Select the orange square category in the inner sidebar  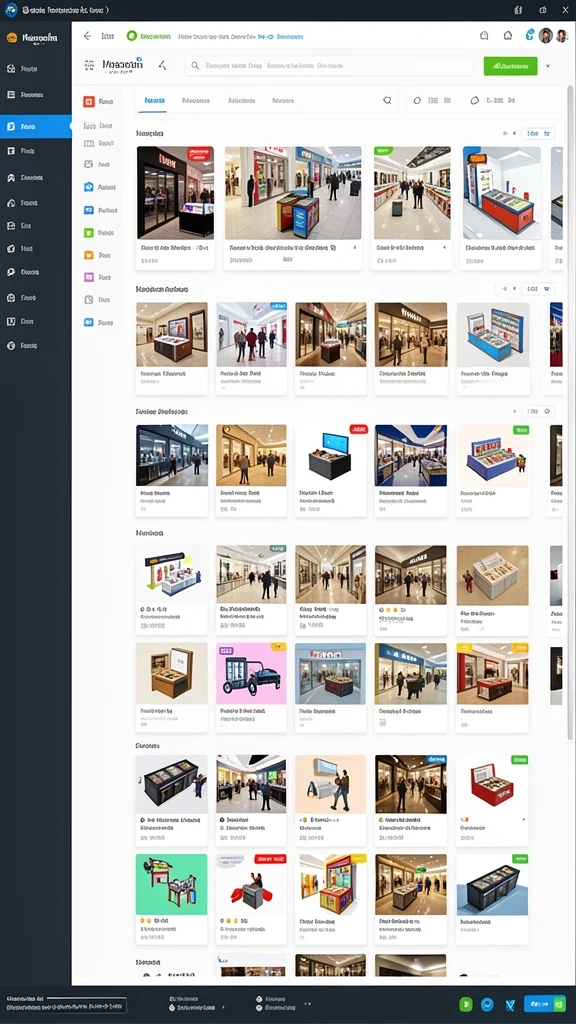(x=89, y=255)
